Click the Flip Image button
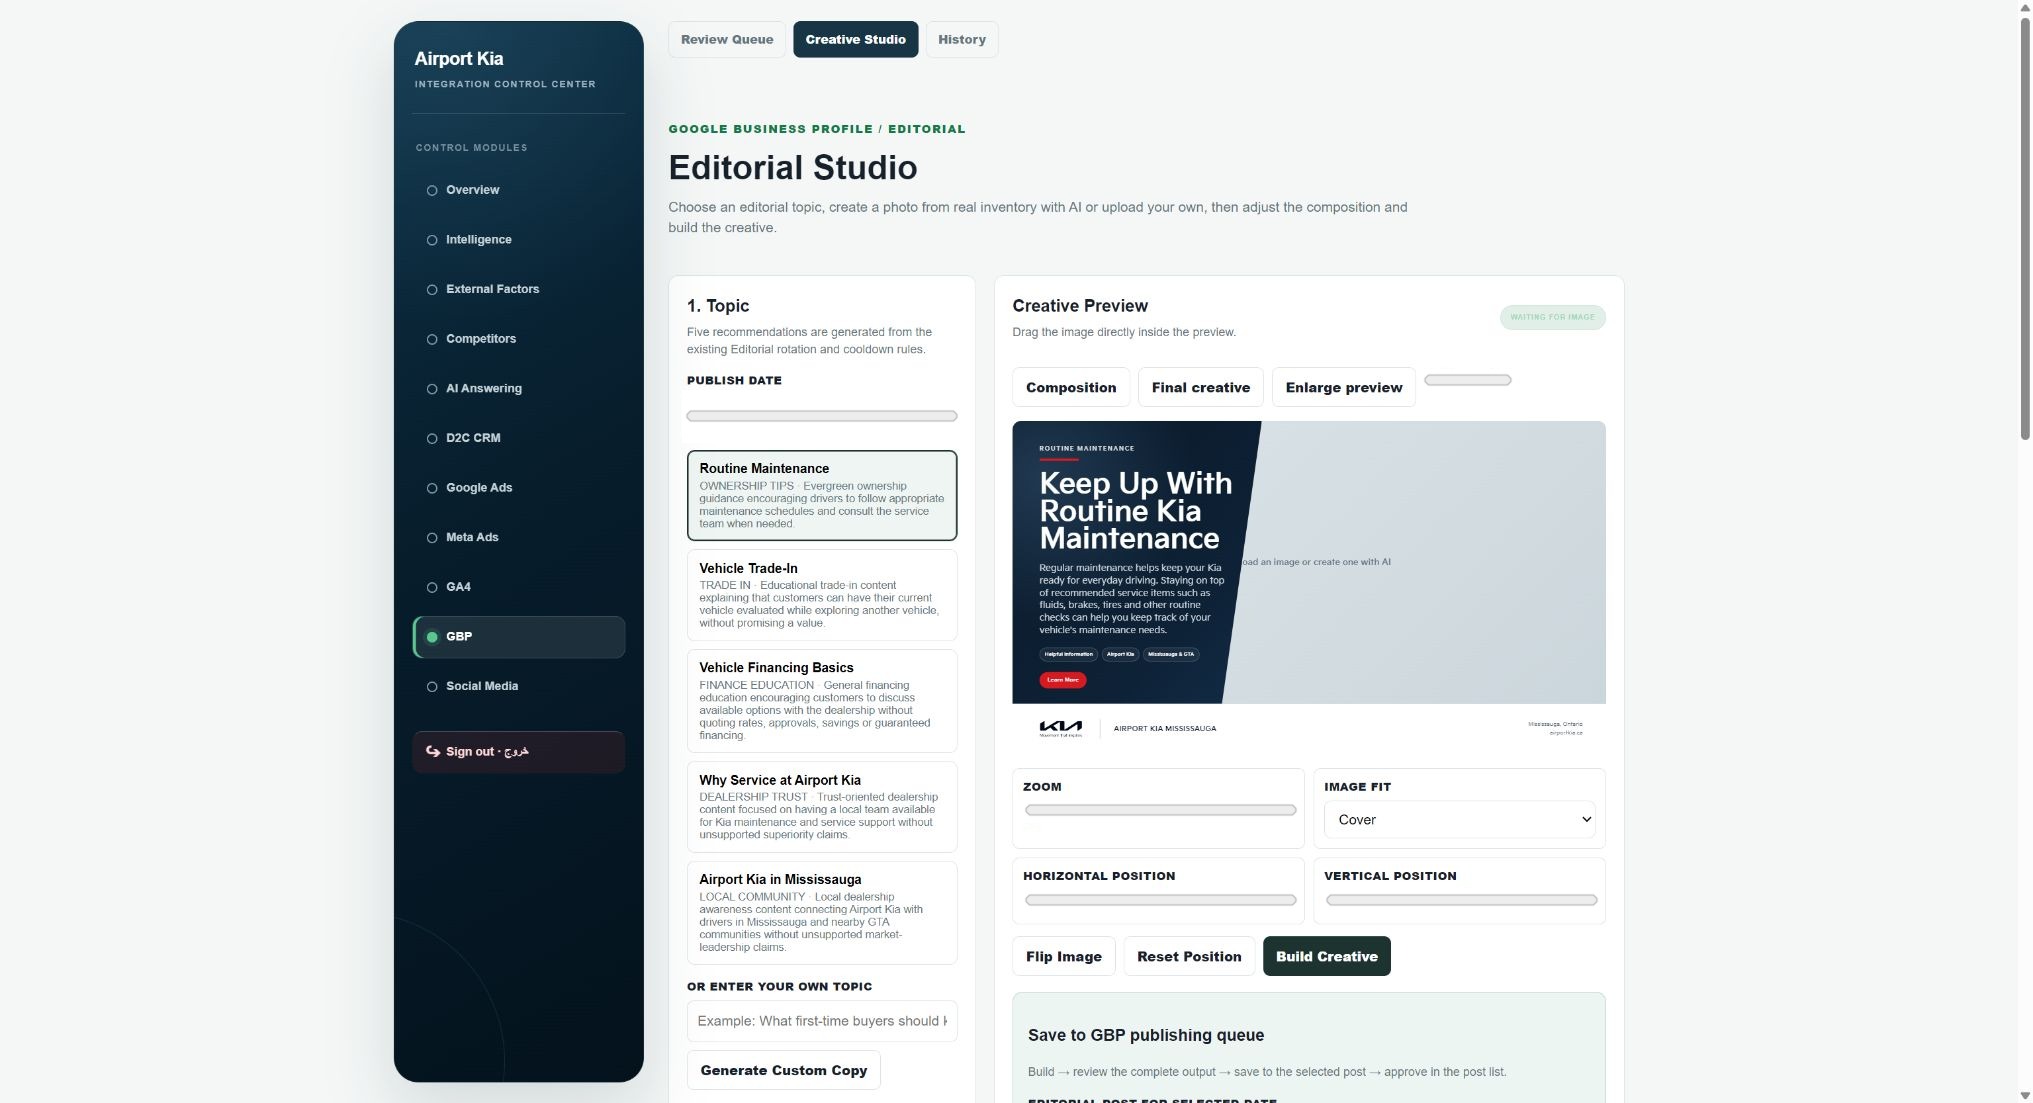Screen dimensions: 2033x1103 pos(1064,956)
